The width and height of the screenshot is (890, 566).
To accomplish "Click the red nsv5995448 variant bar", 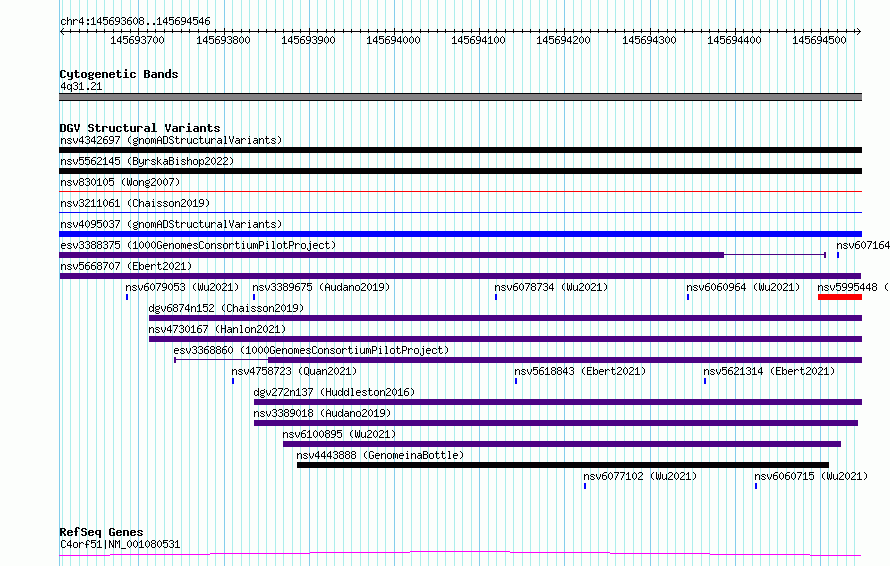I will pos(839,297).
